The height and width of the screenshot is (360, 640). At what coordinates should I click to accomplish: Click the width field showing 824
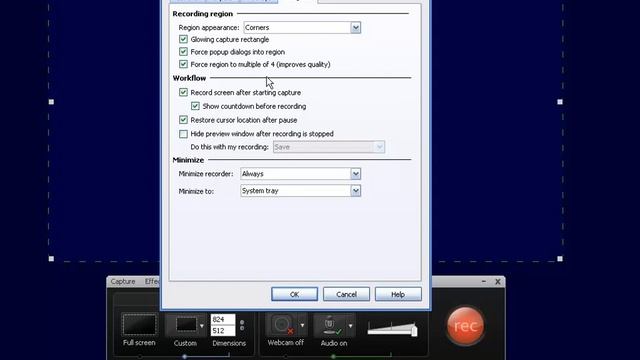pos(223,319)
